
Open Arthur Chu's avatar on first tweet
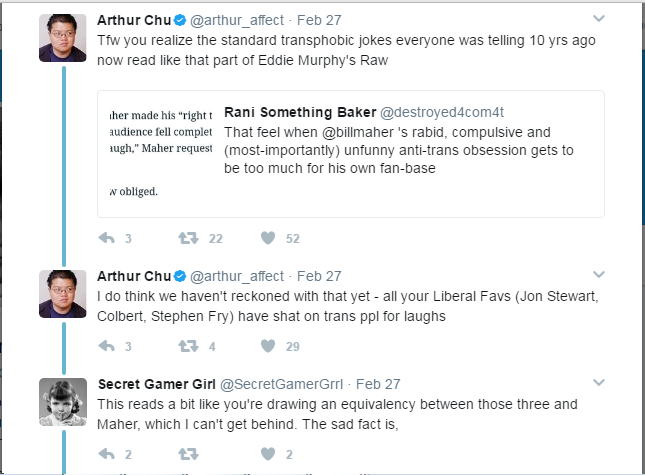(x=63, y=38)
